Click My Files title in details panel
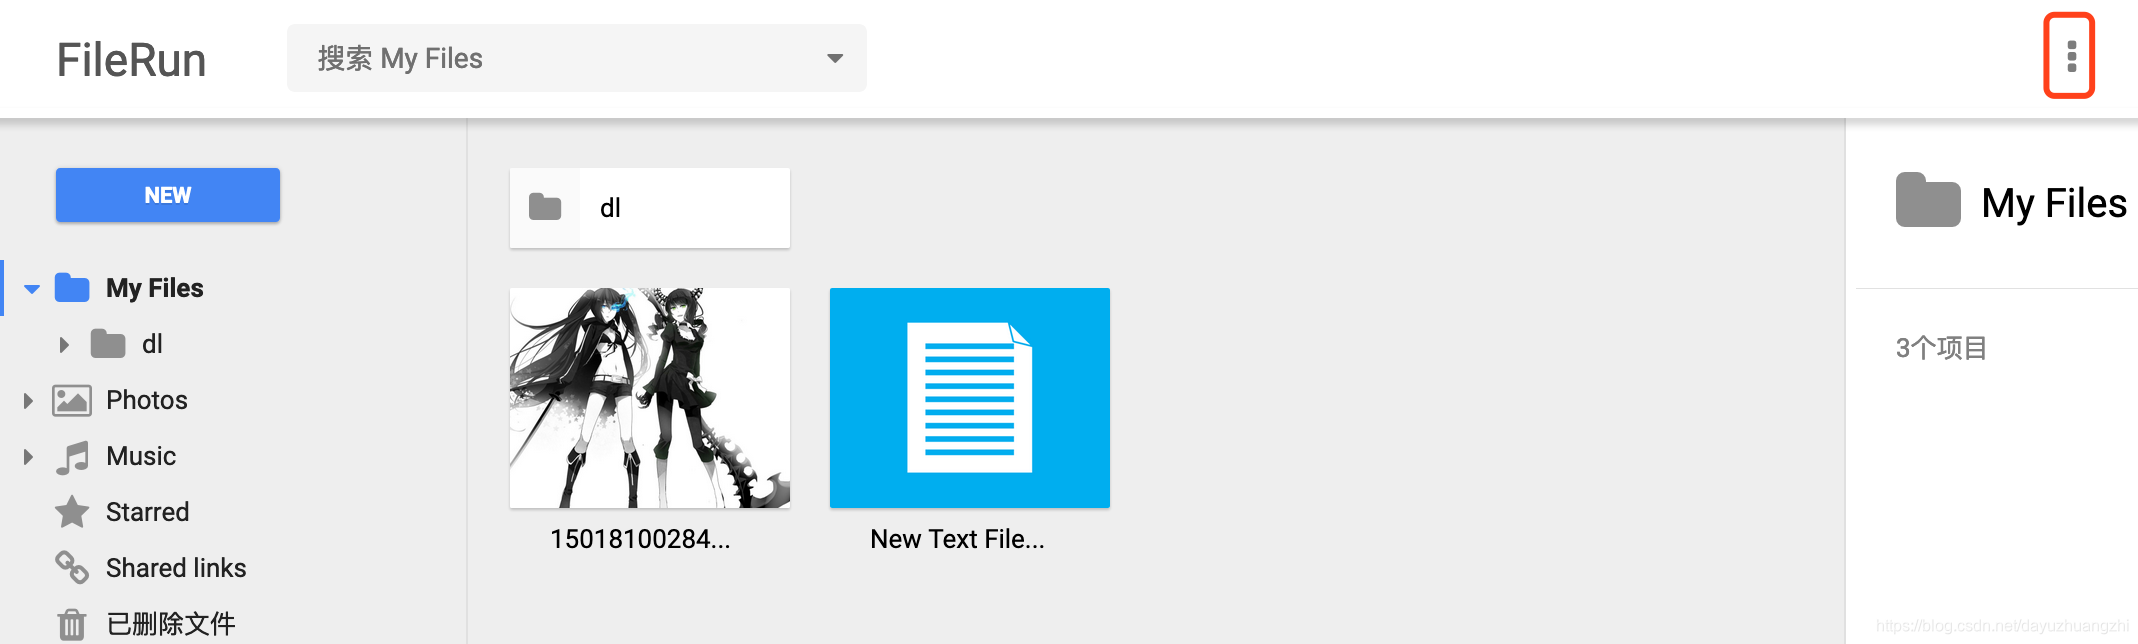 coord(2054,204)
